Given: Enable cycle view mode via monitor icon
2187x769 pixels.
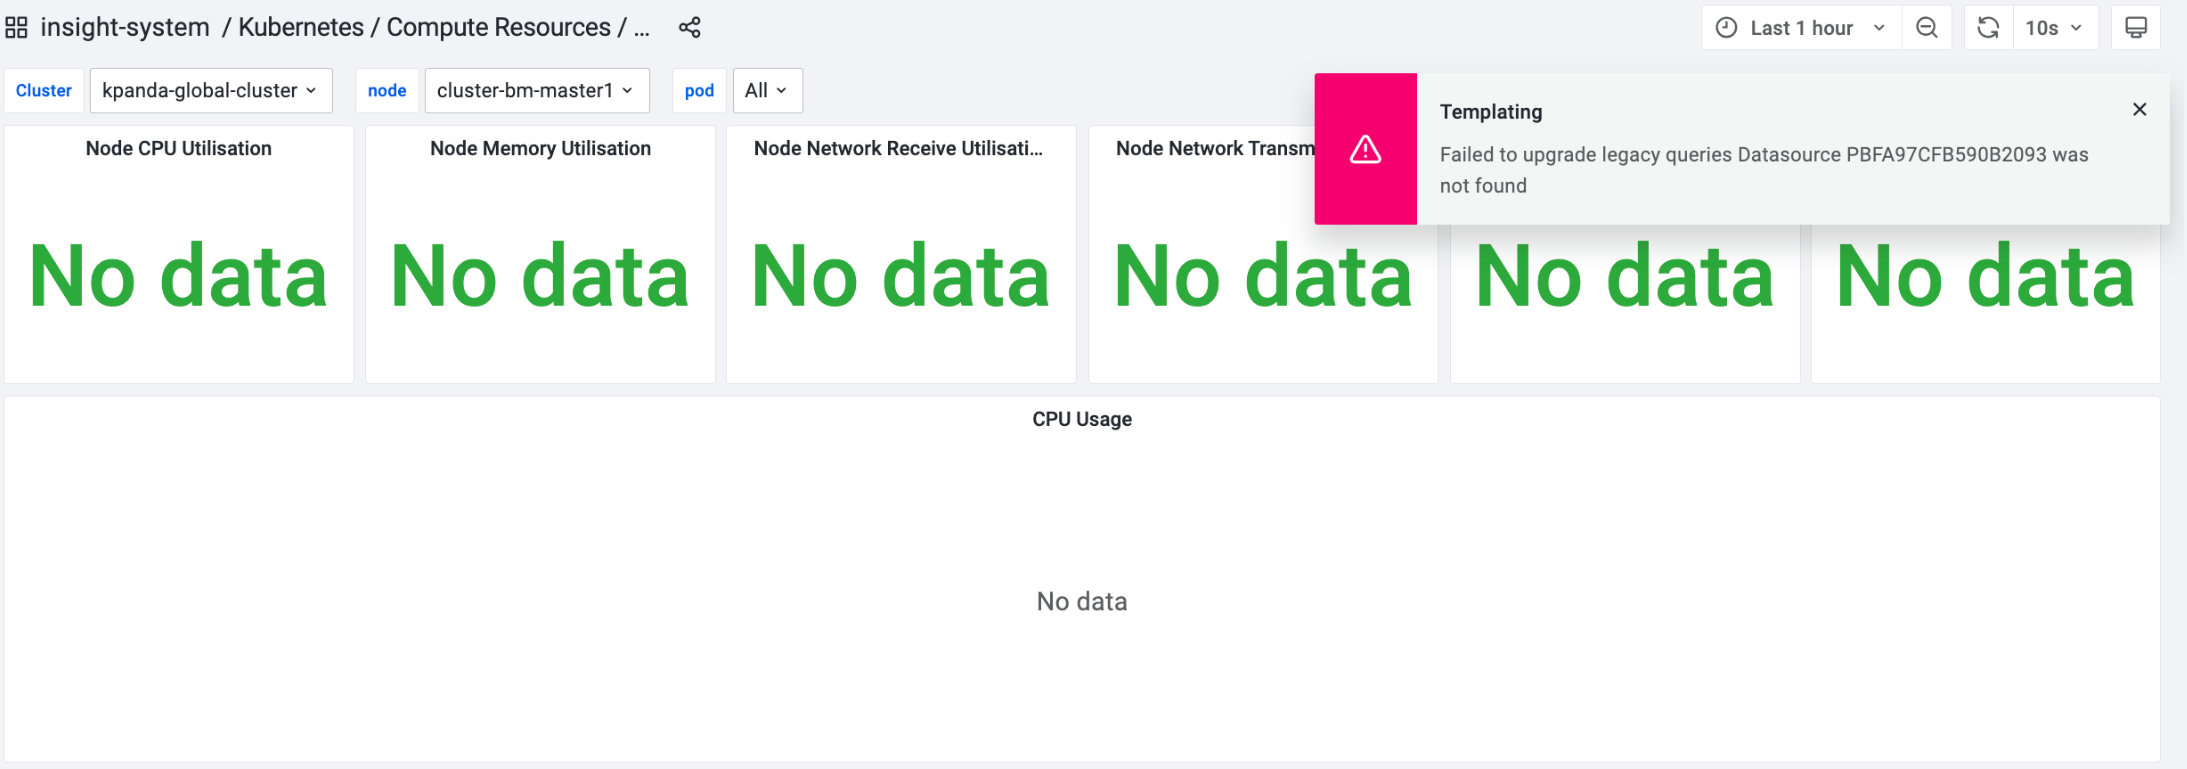Looking at the screenshot, I should [2135, 27].
